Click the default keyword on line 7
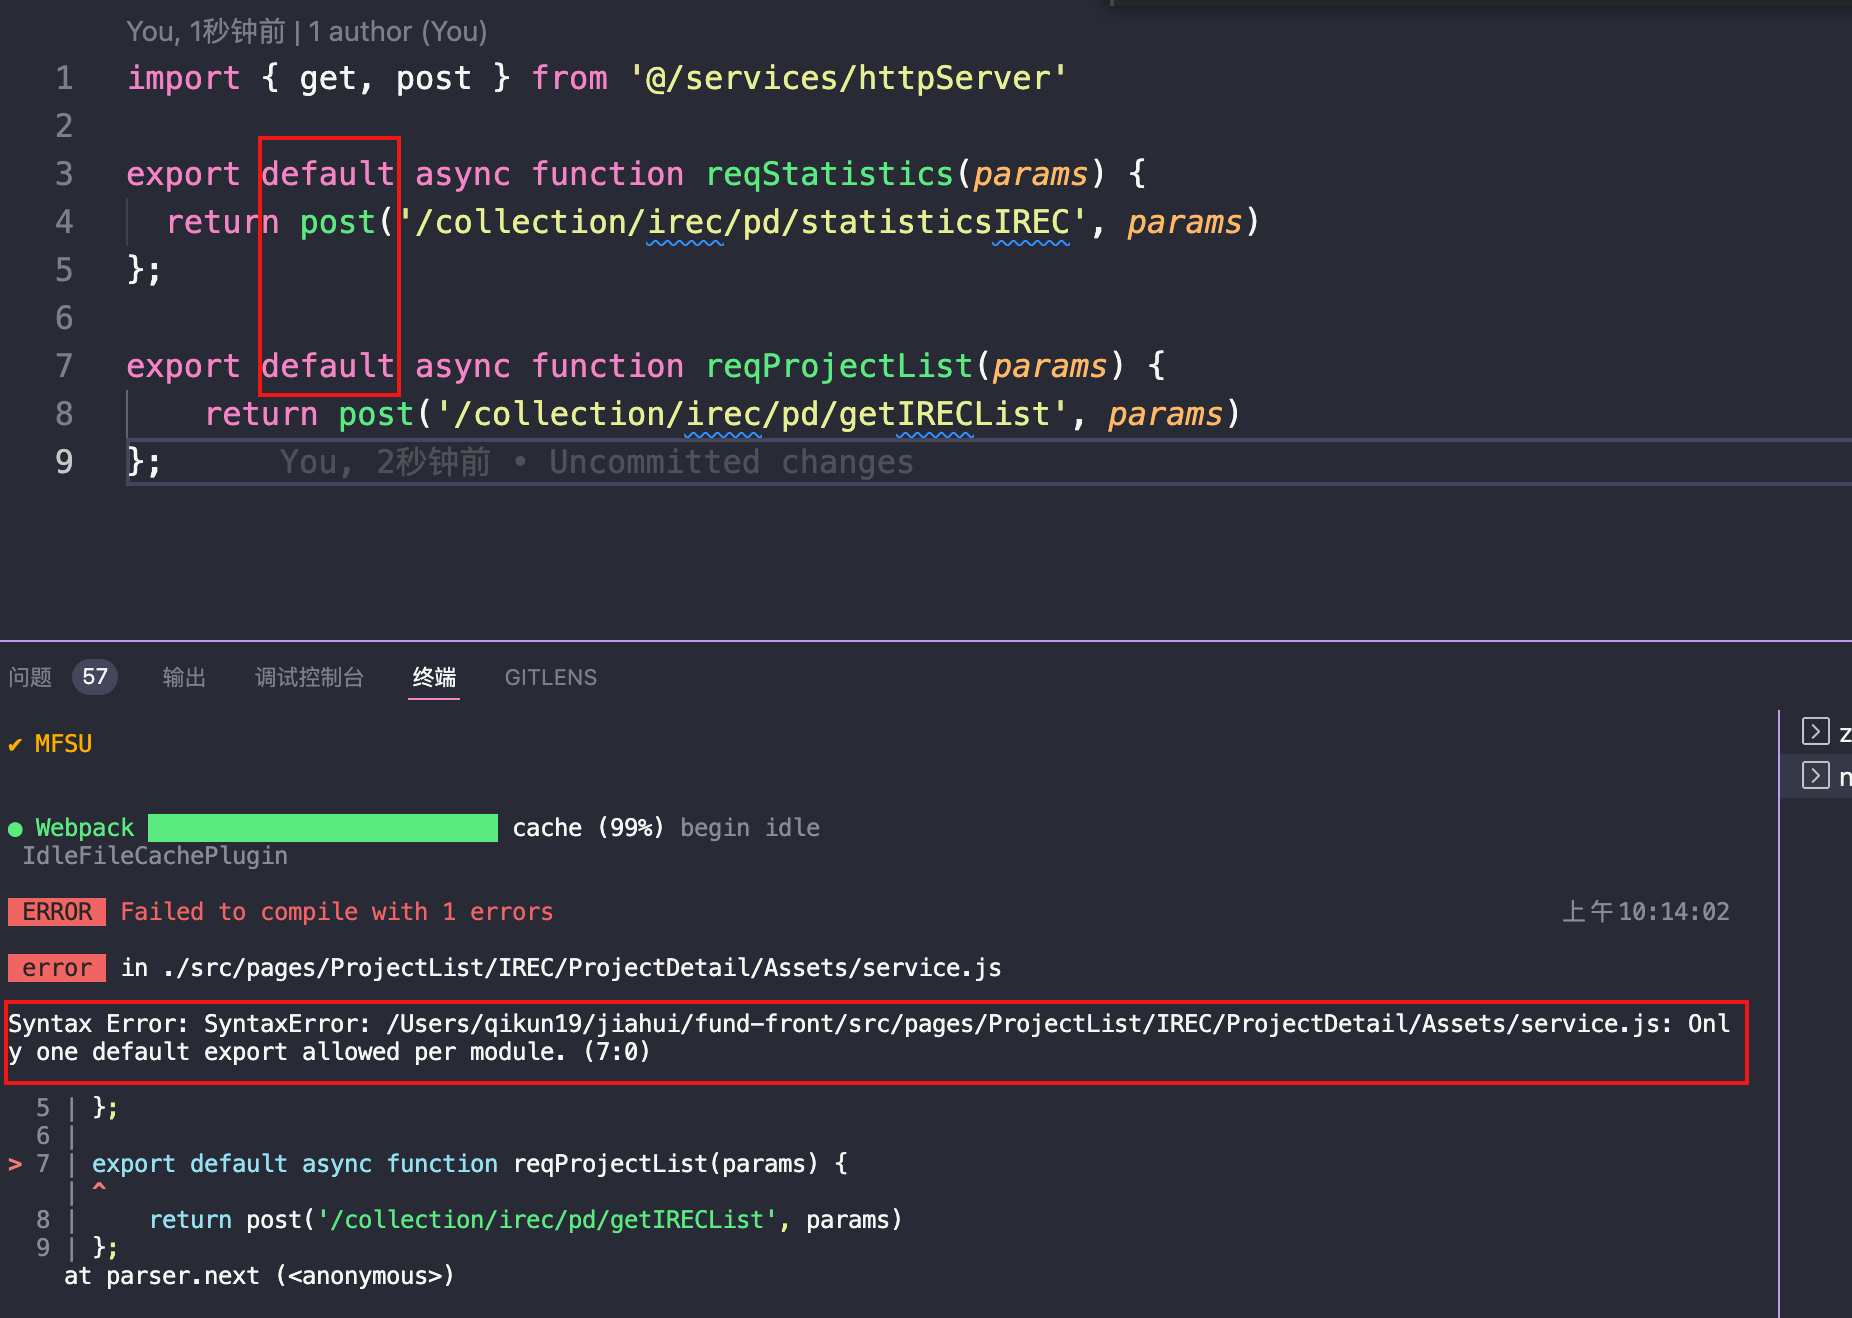 coord(328,366)
